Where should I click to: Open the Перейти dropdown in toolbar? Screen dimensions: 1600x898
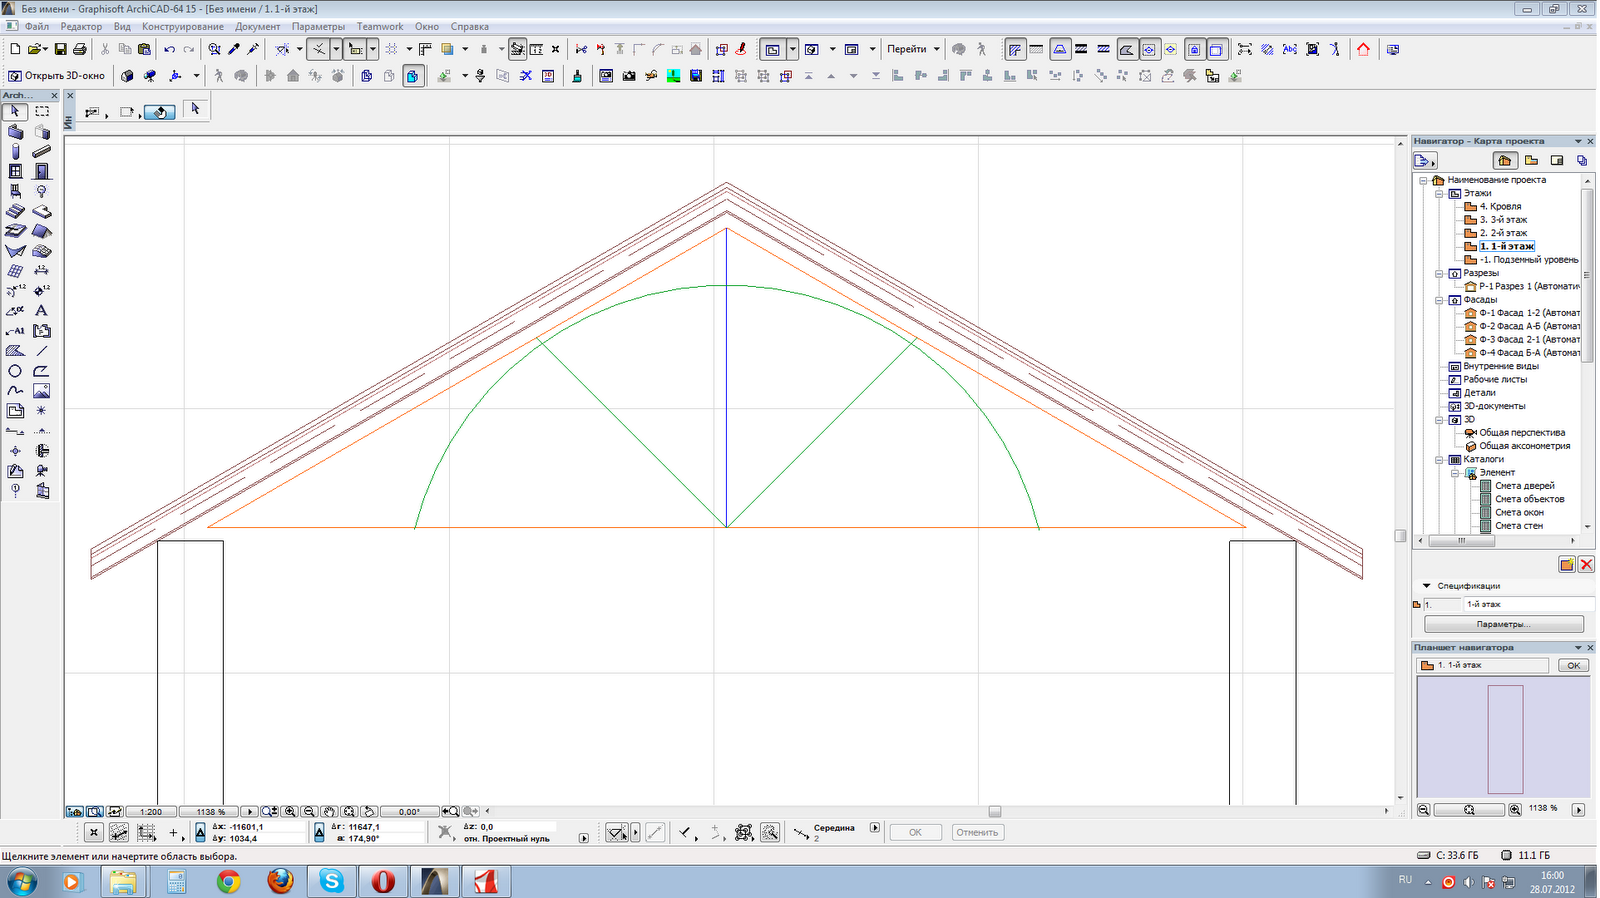pyautogui.click(x=913, y=49)
